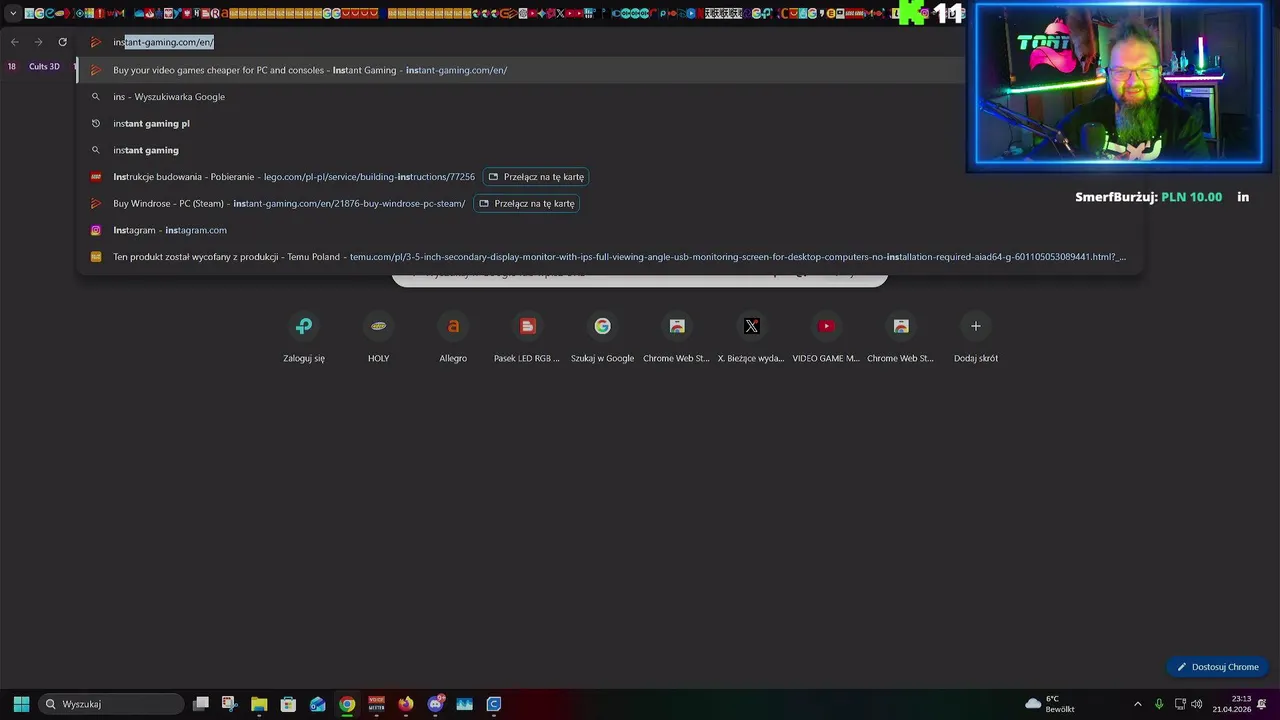Open the clock showing 23:13 21.04.2026

[1232, 704]
